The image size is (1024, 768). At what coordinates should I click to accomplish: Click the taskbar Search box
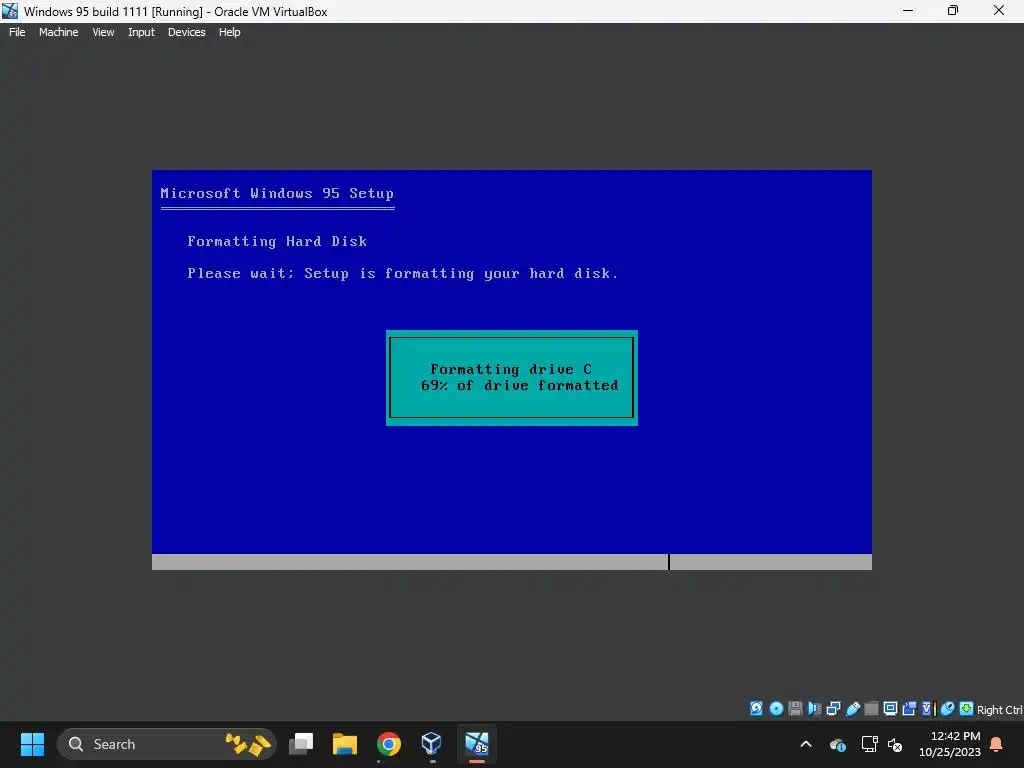[167, 744]
